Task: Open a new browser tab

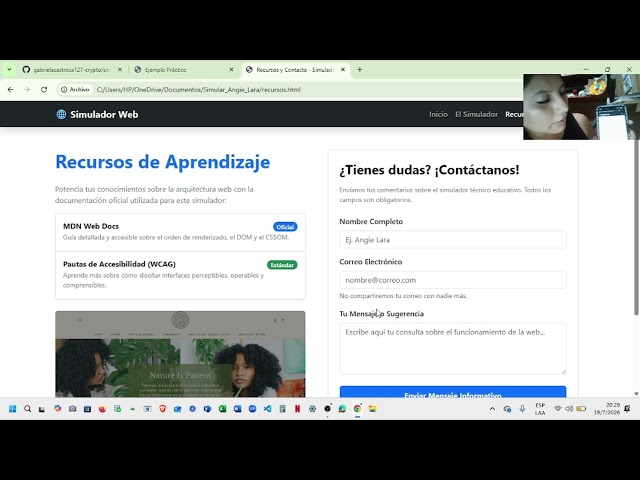Action: (x=360, y=69)
